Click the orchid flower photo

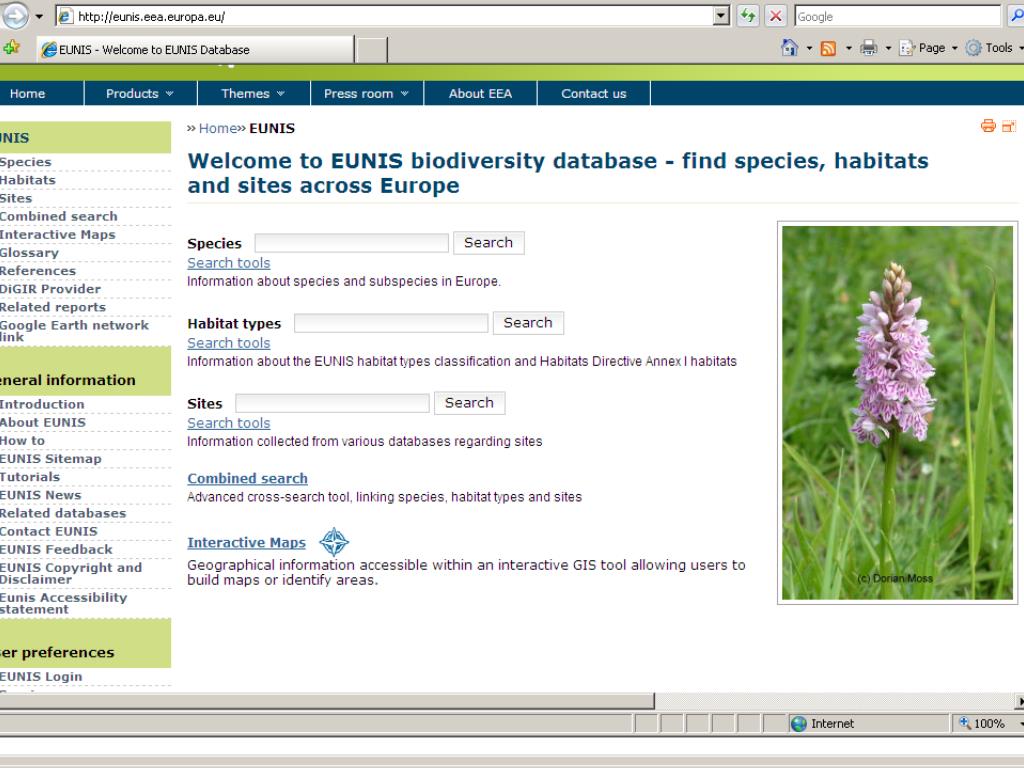coord(897,413)
